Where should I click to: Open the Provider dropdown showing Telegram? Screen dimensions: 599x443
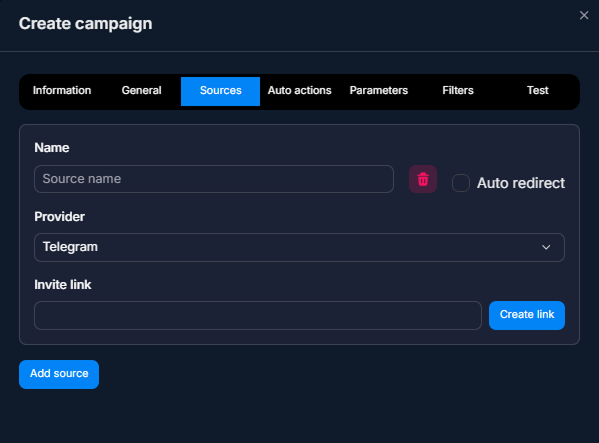point(300,247)
